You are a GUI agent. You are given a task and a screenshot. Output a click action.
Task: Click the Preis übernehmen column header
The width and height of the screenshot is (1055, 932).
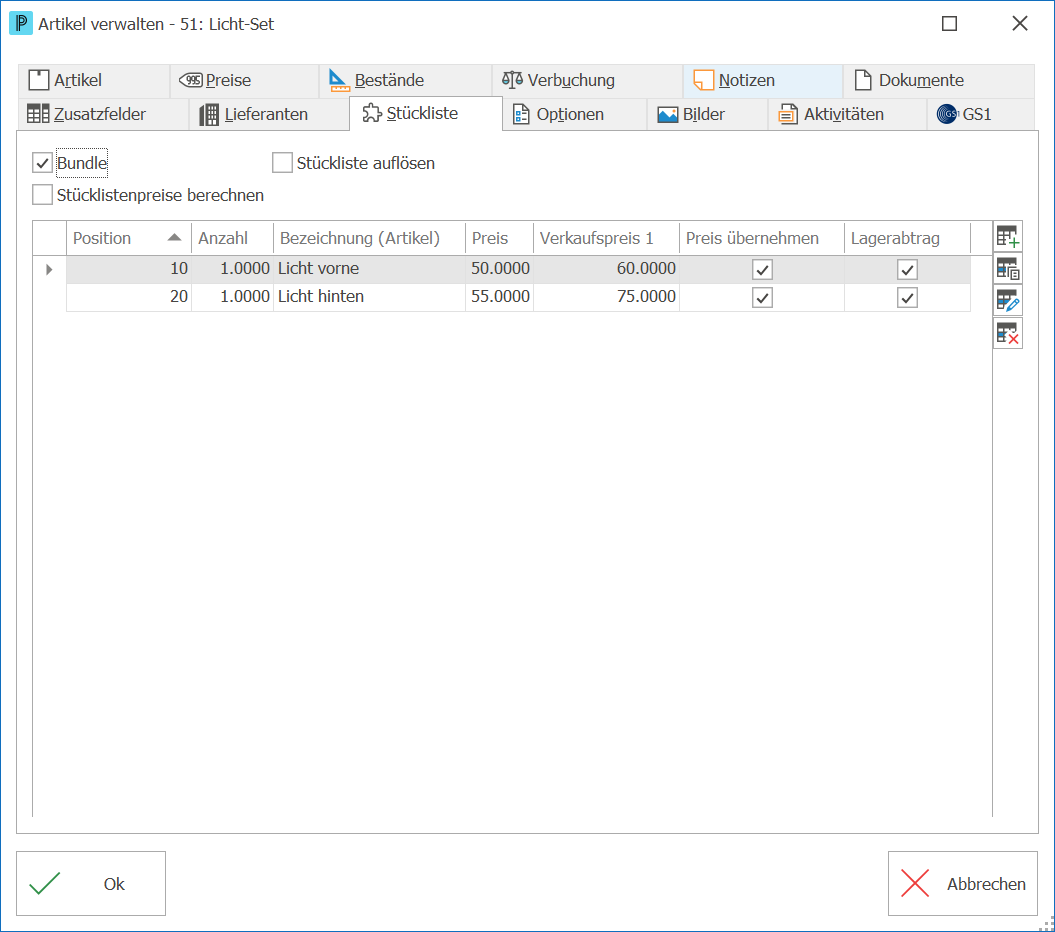point(762,238)
